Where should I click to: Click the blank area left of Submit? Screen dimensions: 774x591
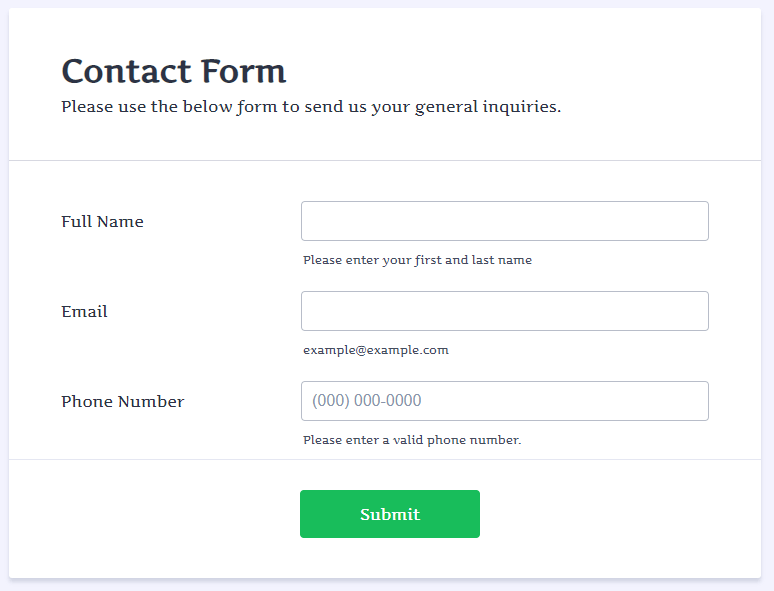150,515
